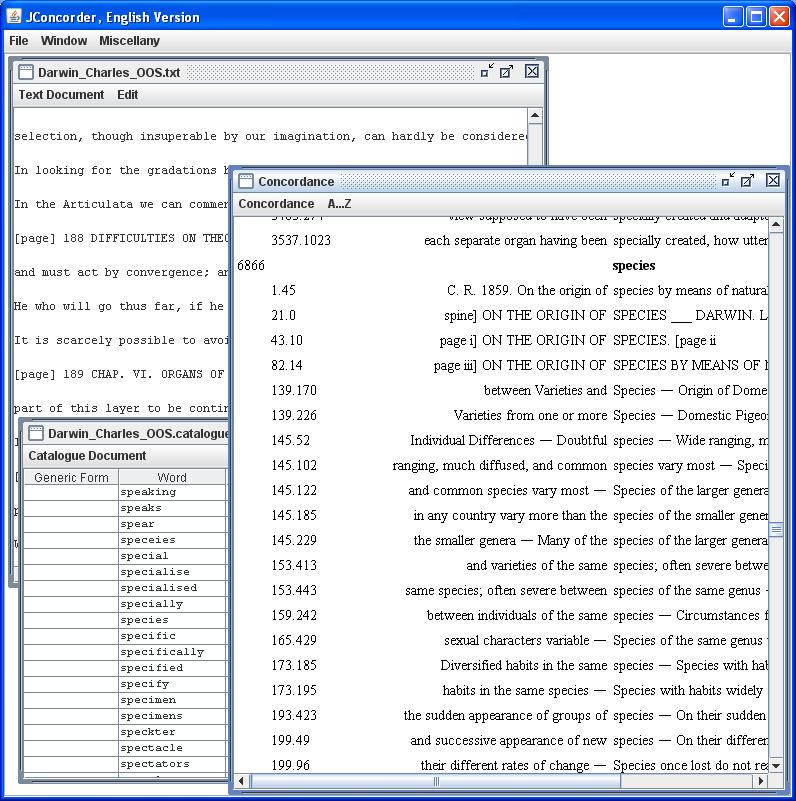Open the Miscellany menu
796x801 pixels.
point(129,41)
